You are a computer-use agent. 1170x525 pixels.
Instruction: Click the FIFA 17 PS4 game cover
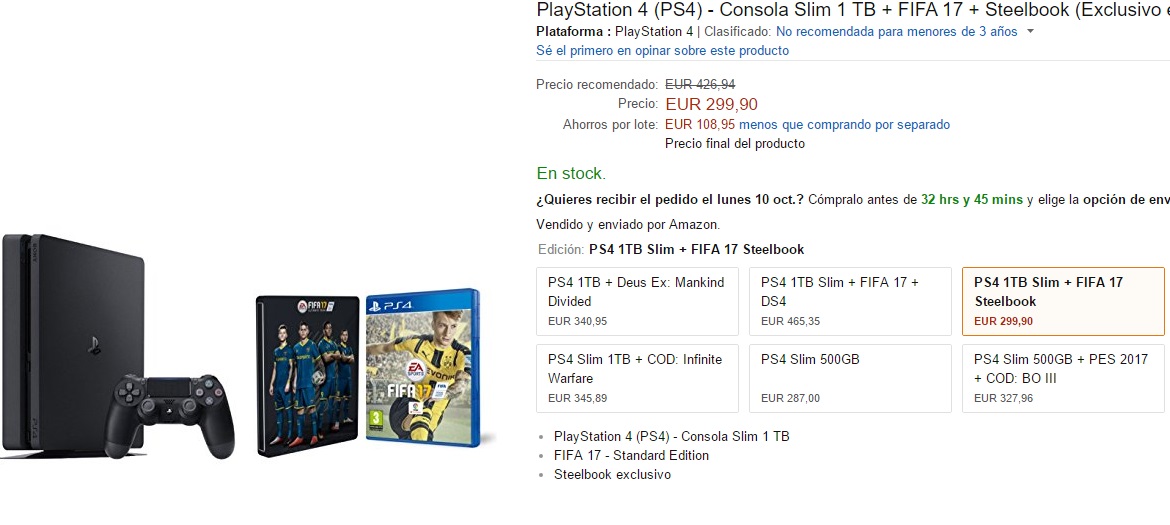point(422,366)
